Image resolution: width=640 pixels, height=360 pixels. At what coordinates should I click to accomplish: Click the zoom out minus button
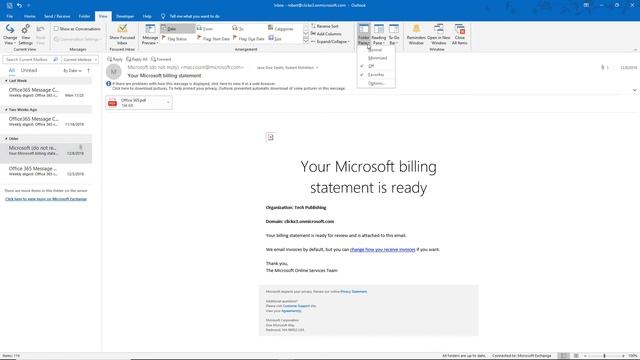tap(585, 356)
